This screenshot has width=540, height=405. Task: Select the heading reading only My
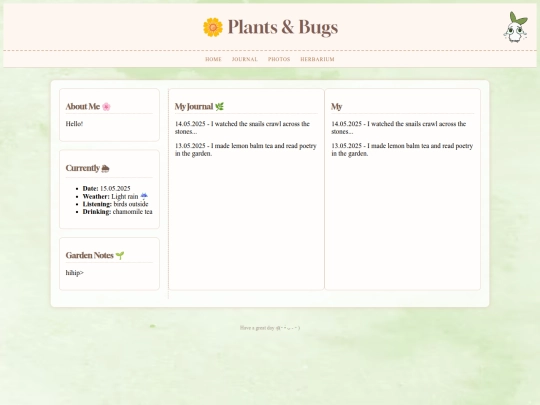(336, 106)
